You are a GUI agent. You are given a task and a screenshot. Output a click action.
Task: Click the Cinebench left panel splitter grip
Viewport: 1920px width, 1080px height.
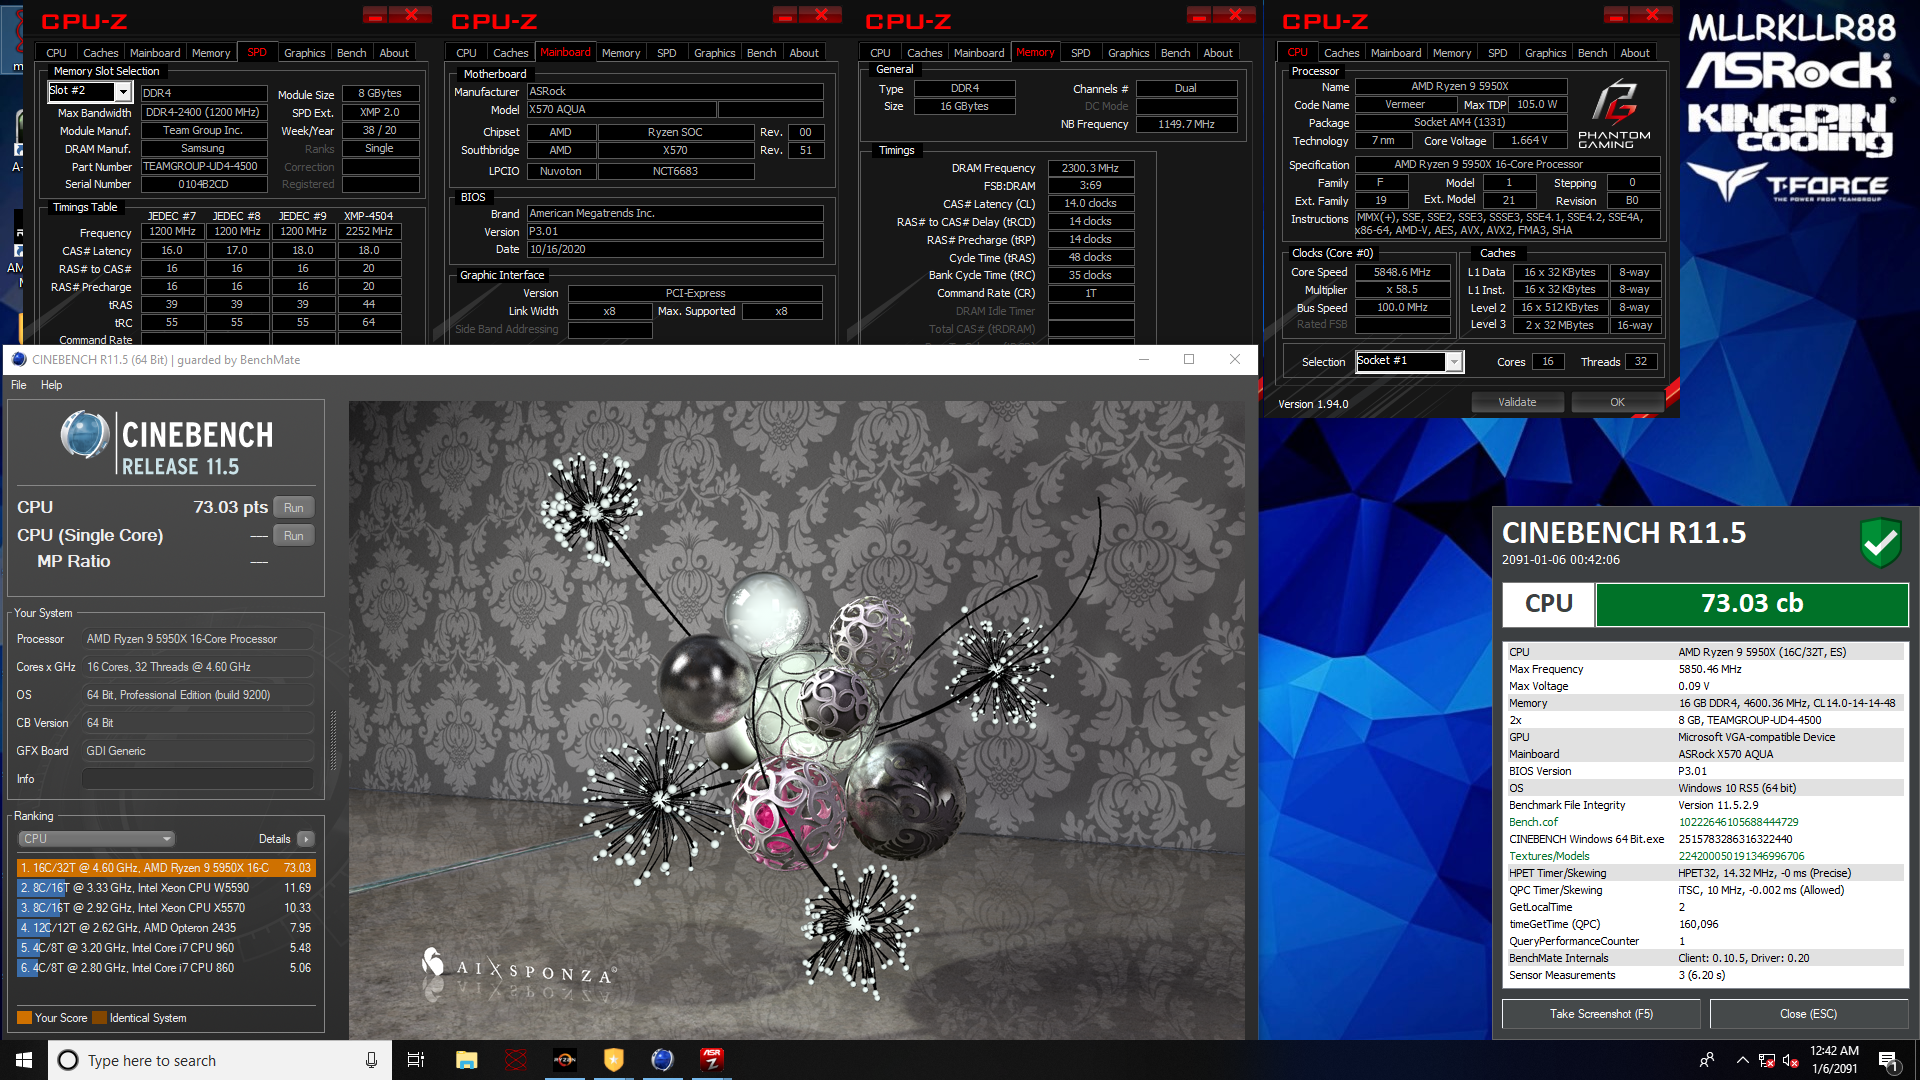[x=333, y=740]
